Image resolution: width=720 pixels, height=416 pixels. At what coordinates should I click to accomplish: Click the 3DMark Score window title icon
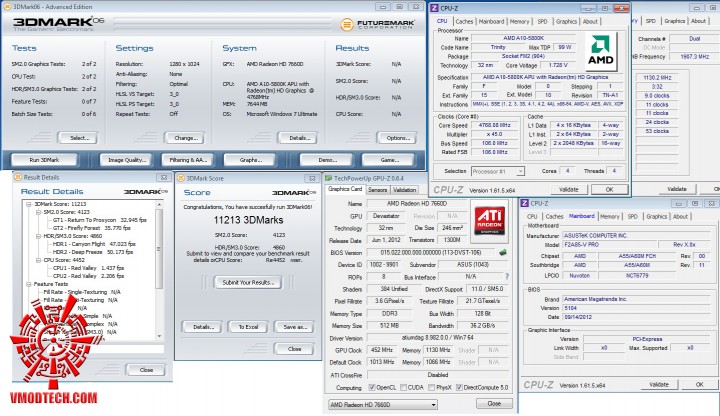pos(181,177)
